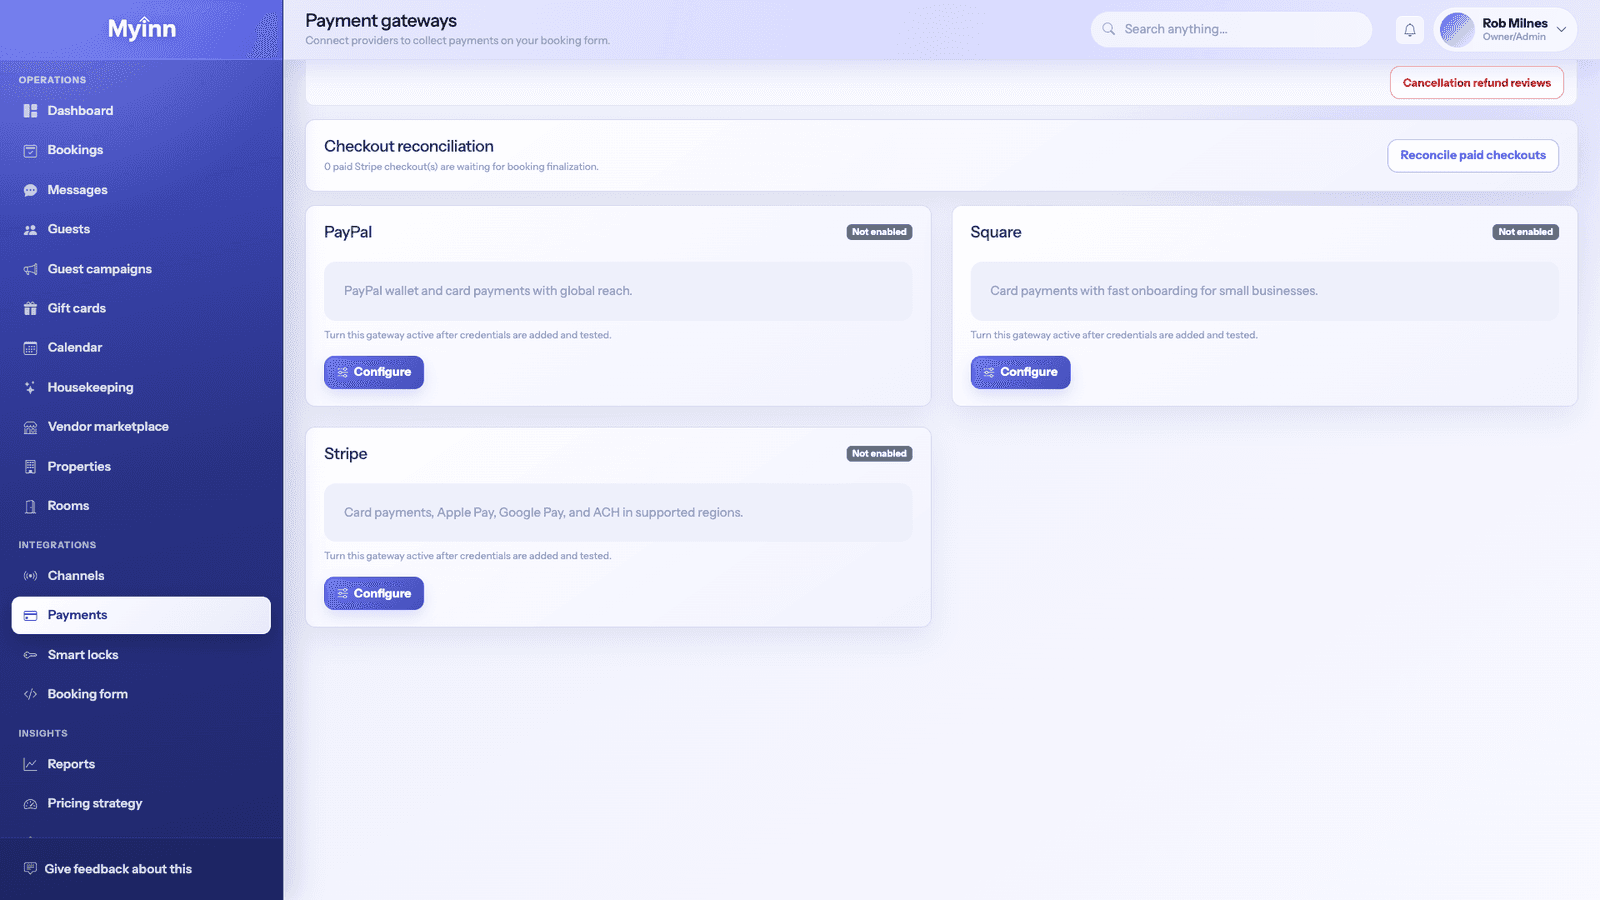Configure the Square gateway
Screen dimensions: 1600x900
tap(1020, 372)
